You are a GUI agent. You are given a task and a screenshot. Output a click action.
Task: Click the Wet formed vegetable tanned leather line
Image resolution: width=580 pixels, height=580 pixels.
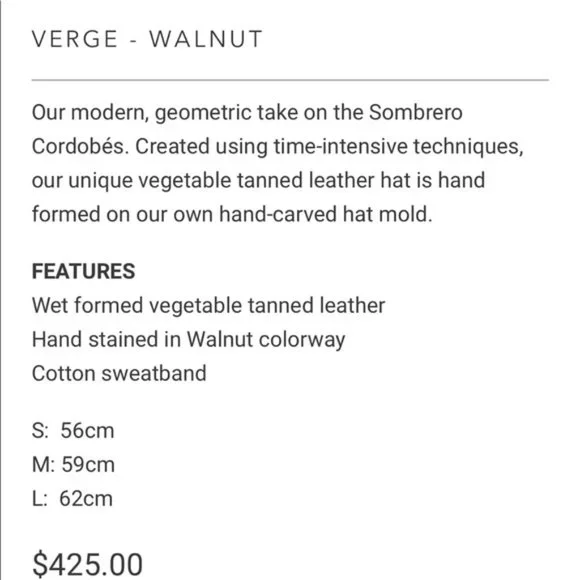(x=209, y=306)
